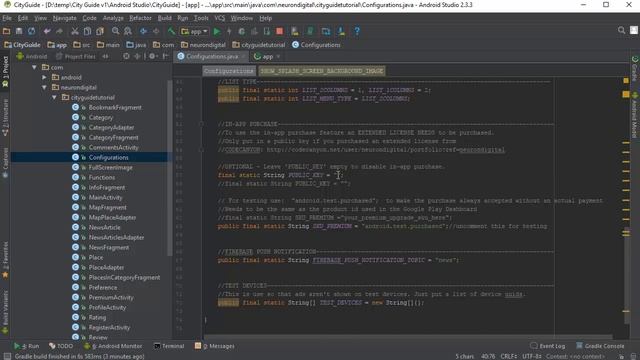This screenshot has width=640, height=360.
Task: Open the Terminal tool window
Action: point(169,346)
